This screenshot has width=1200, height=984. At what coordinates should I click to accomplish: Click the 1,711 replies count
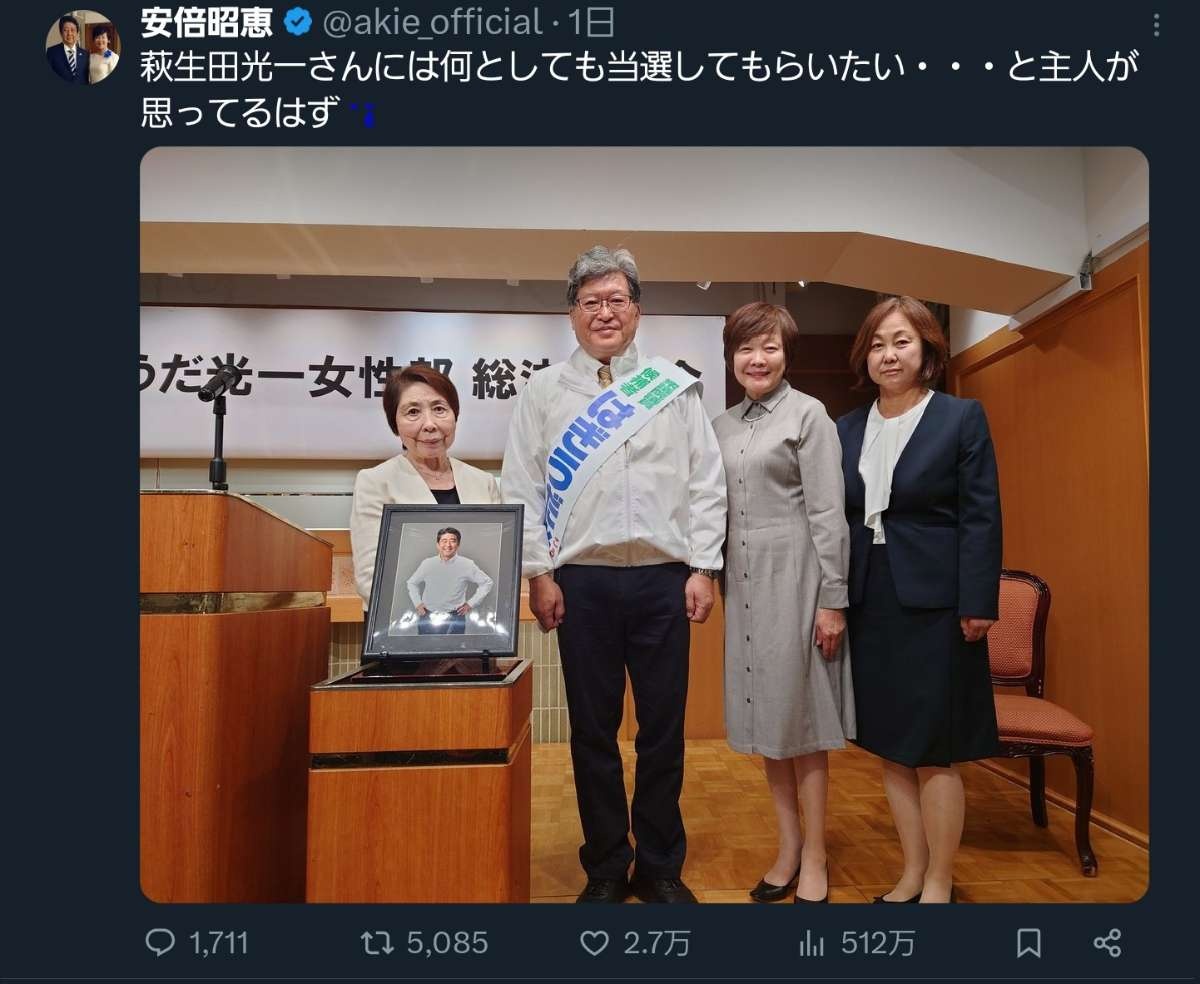(x=216, y=942)
